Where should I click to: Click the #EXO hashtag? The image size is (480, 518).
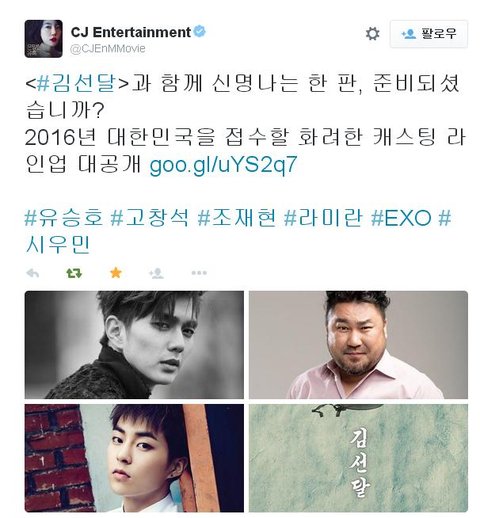401,218
